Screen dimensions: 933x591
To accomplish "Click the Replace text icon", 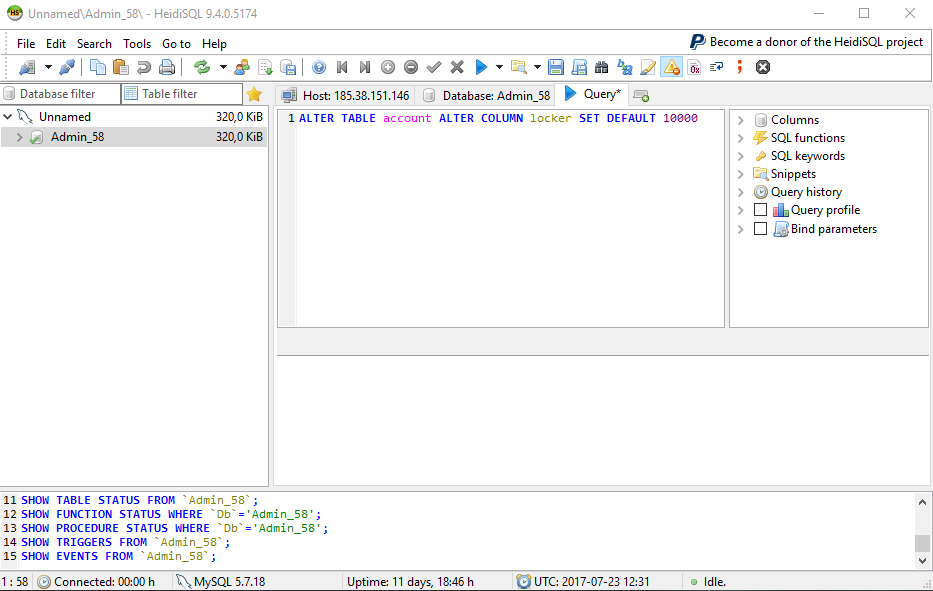I will tap(625, 67).
